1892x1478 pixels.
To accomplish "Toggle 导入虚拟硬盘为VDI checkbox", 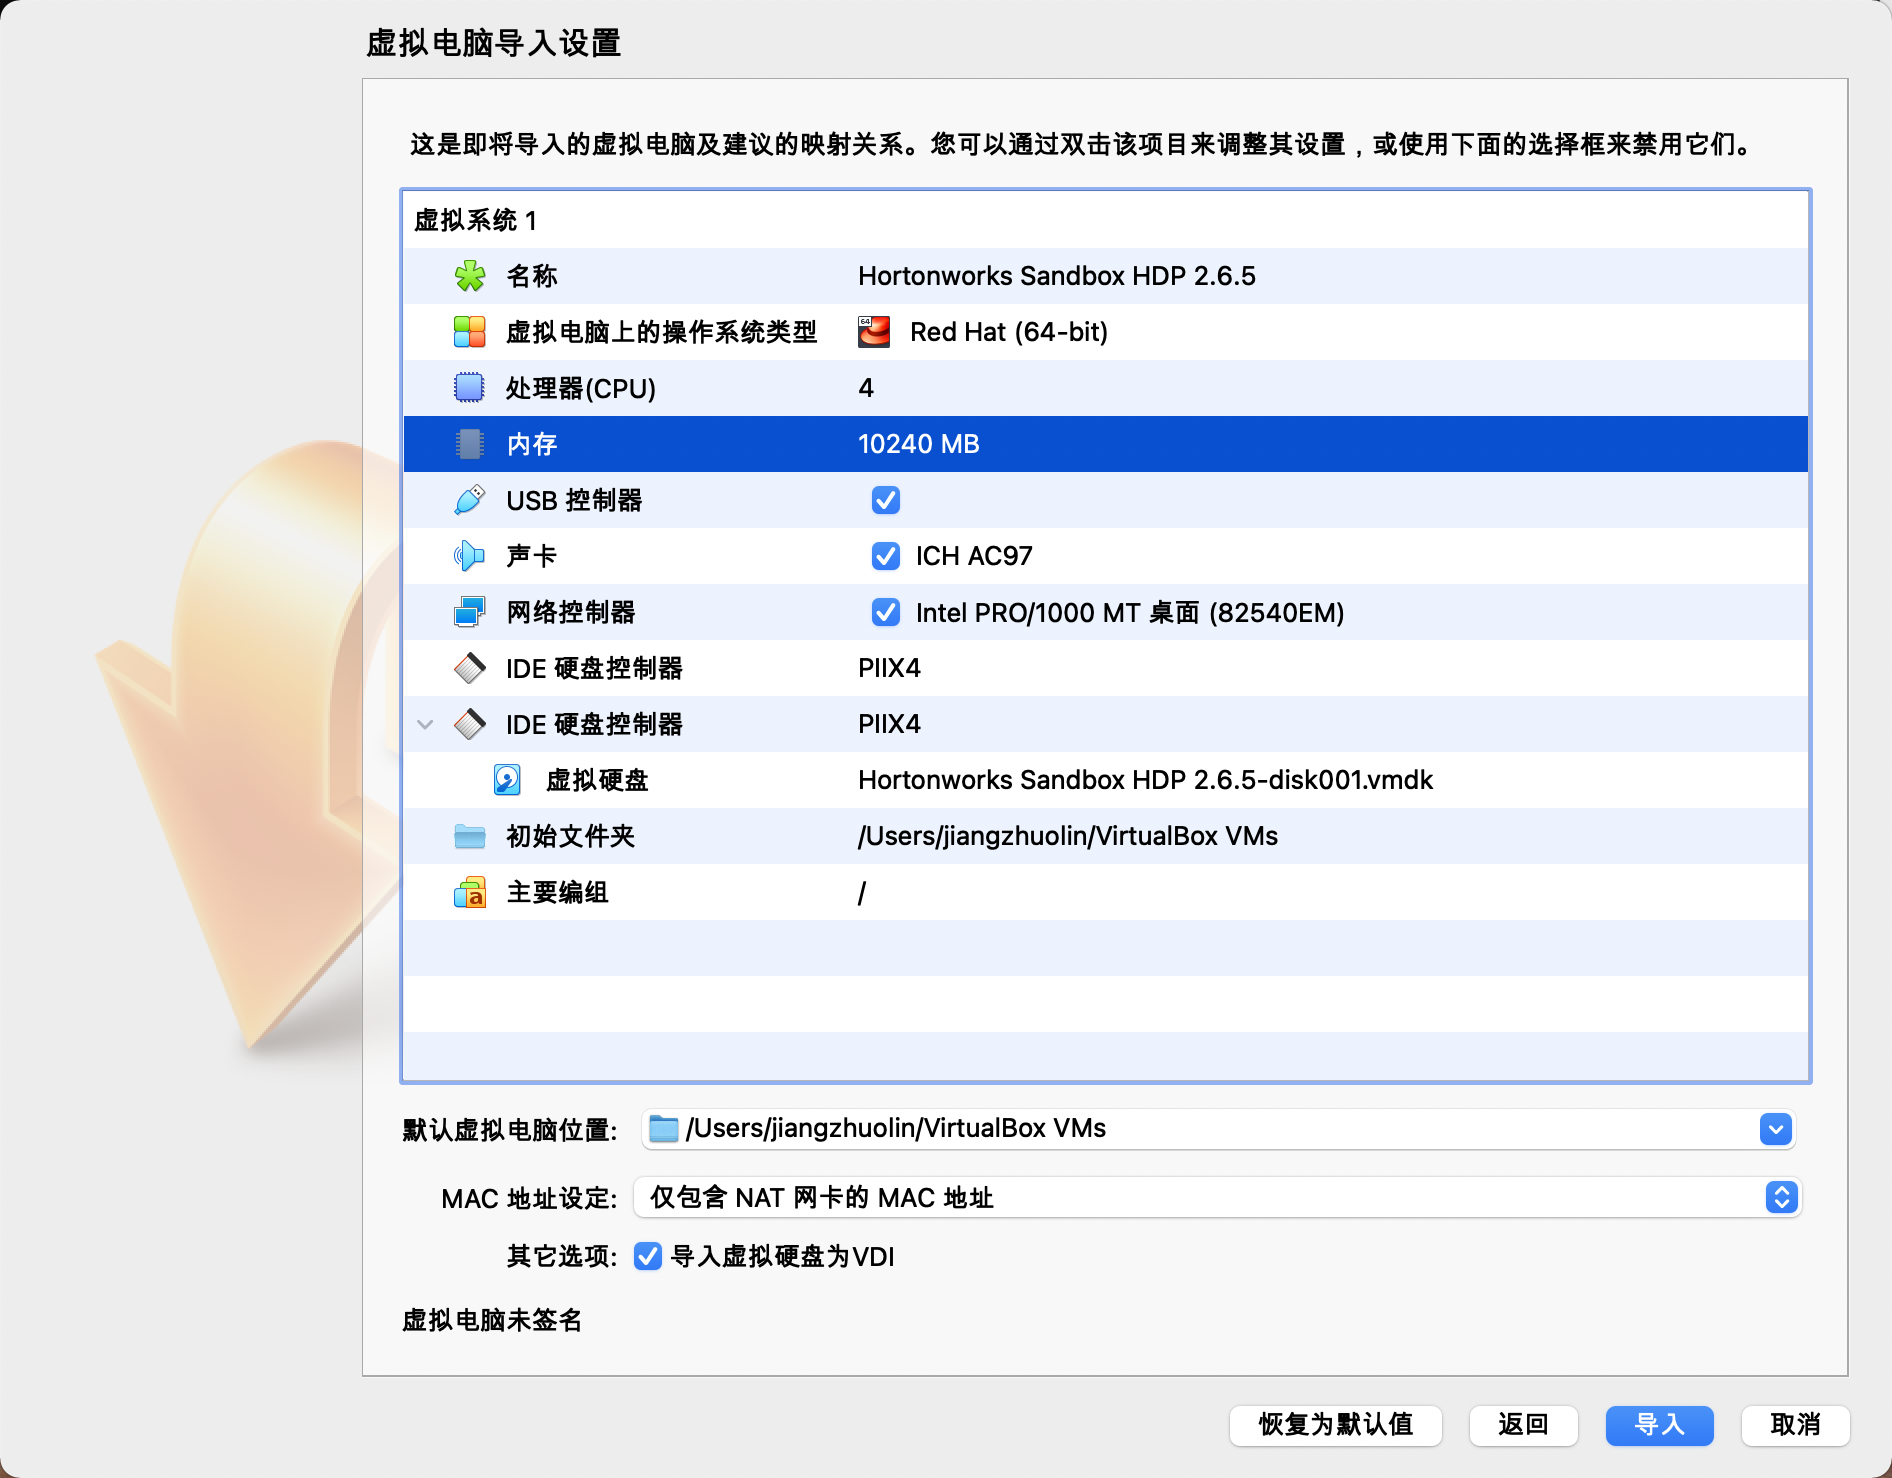I will pyautogui.click(x=648, y=1256).
